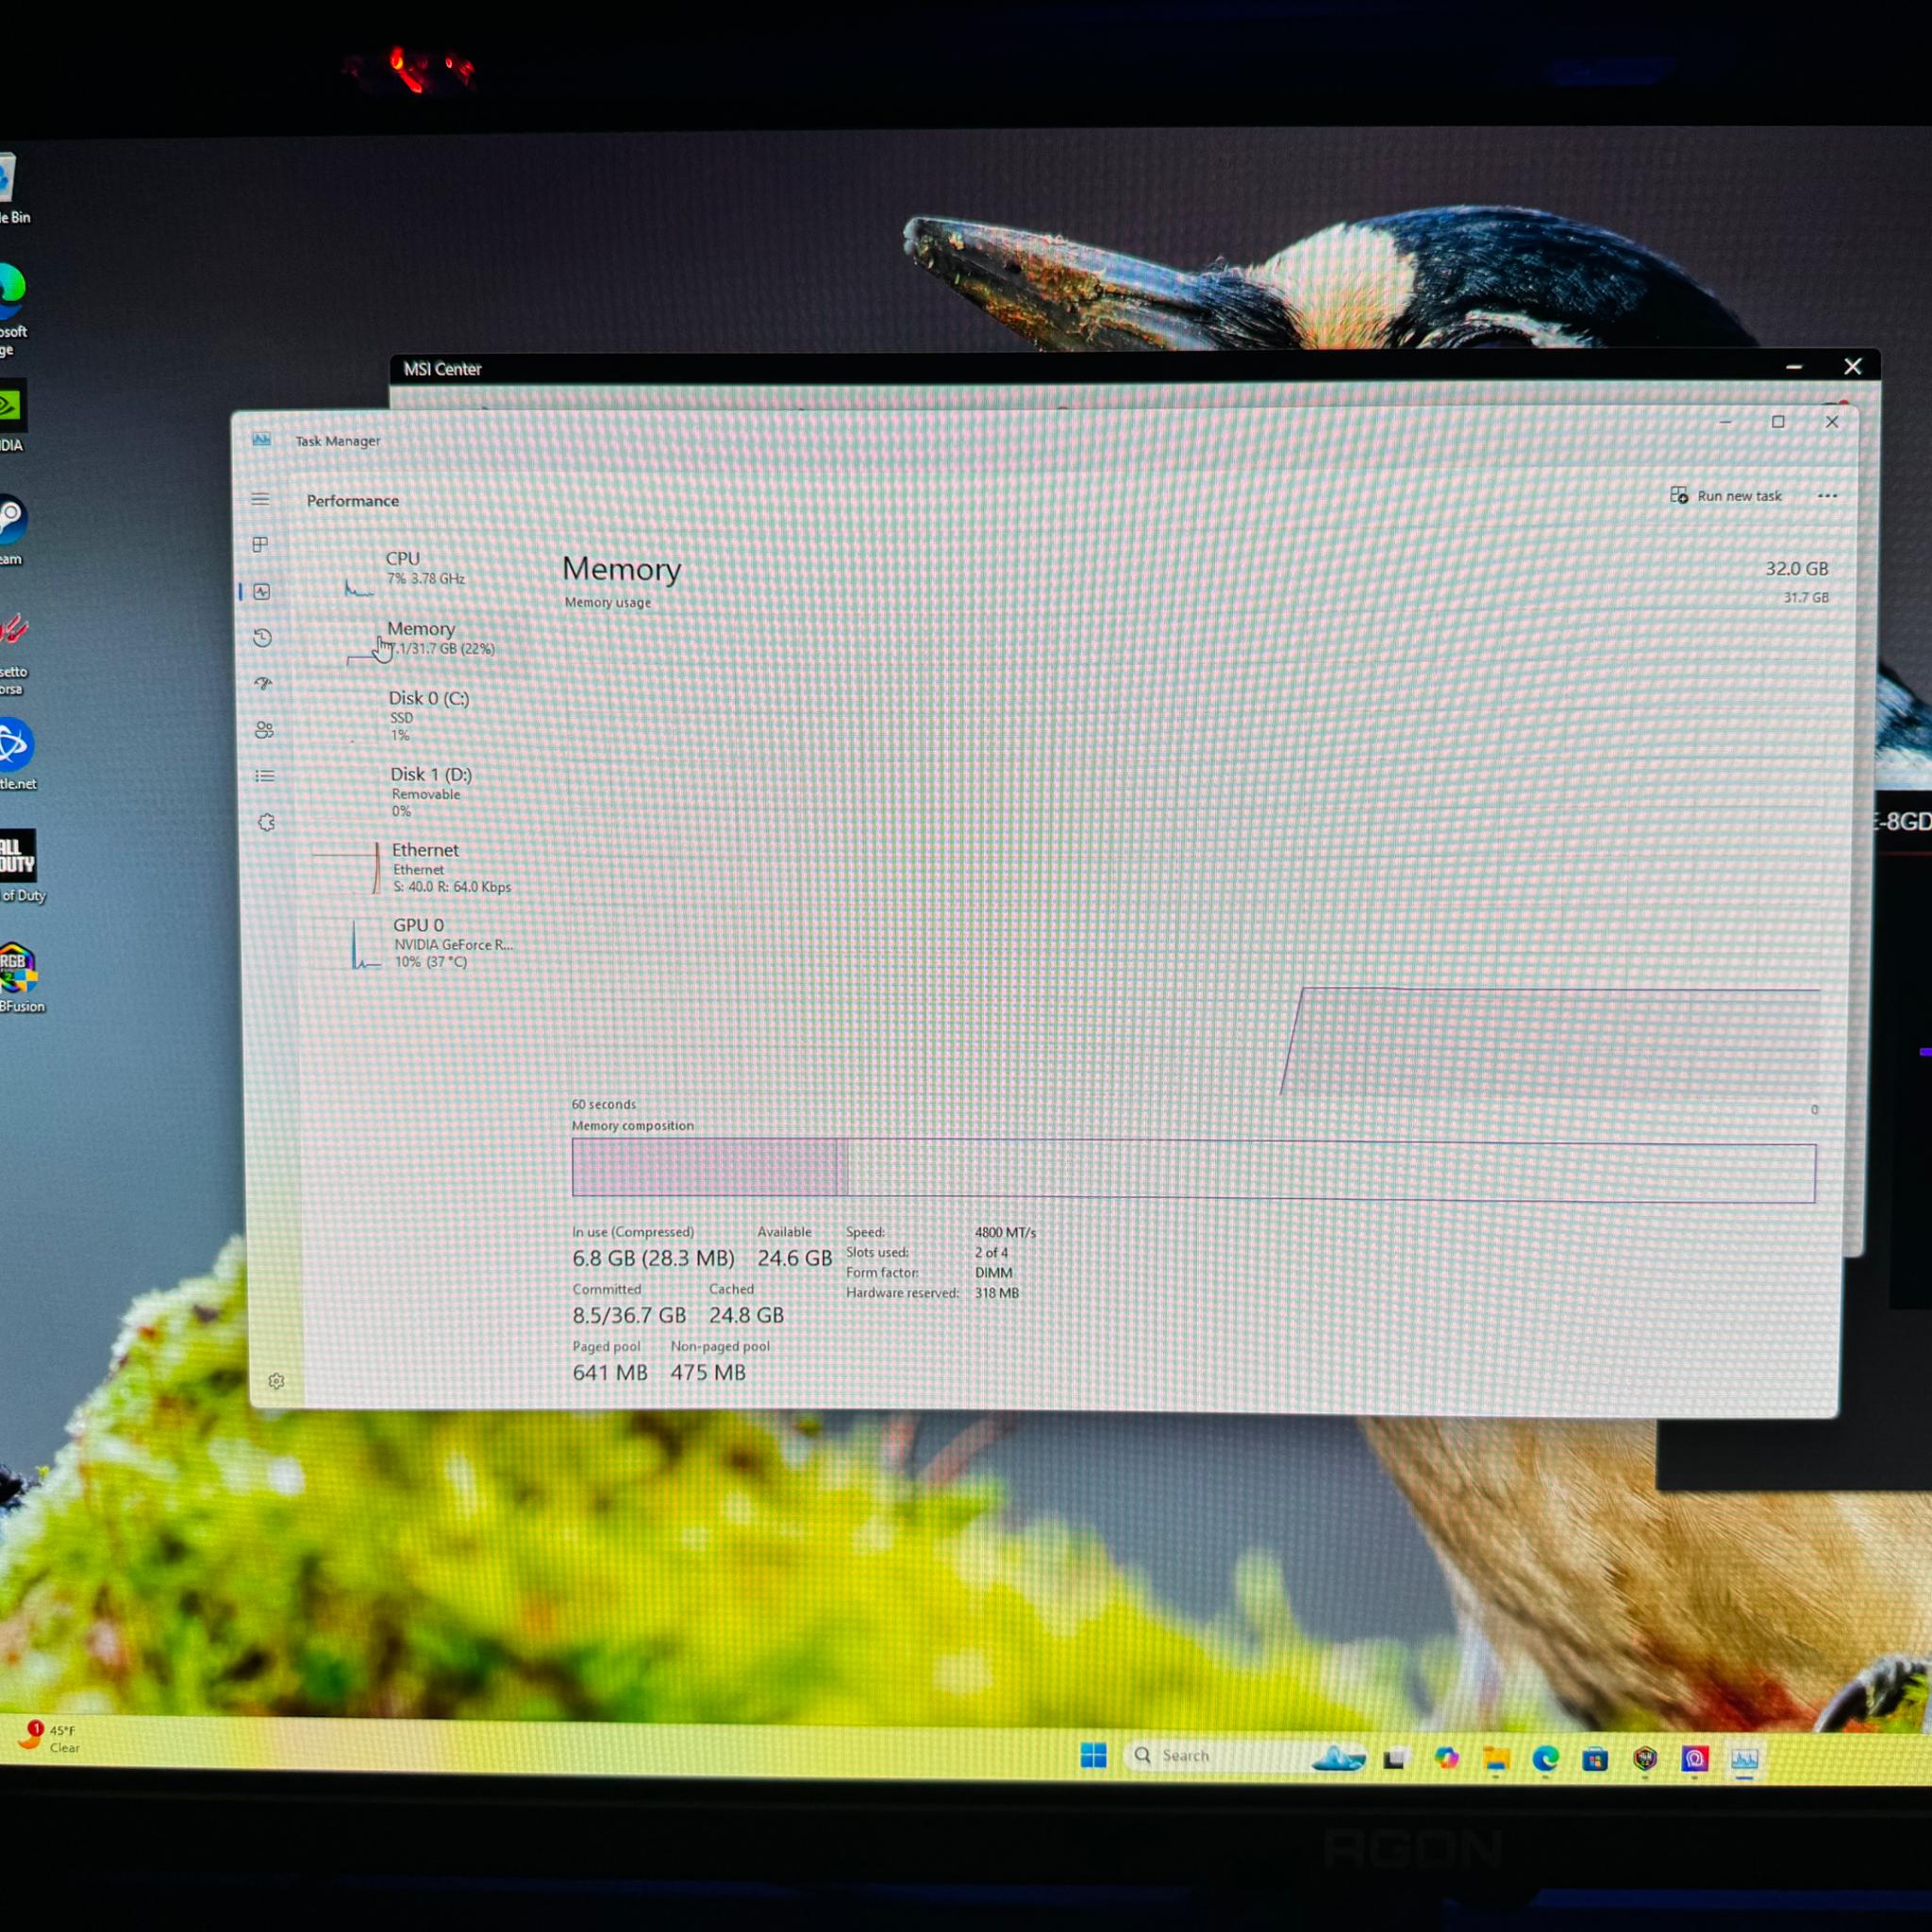Open the three-dot more options menu

pyautogui.click(x=1827, y=496)
